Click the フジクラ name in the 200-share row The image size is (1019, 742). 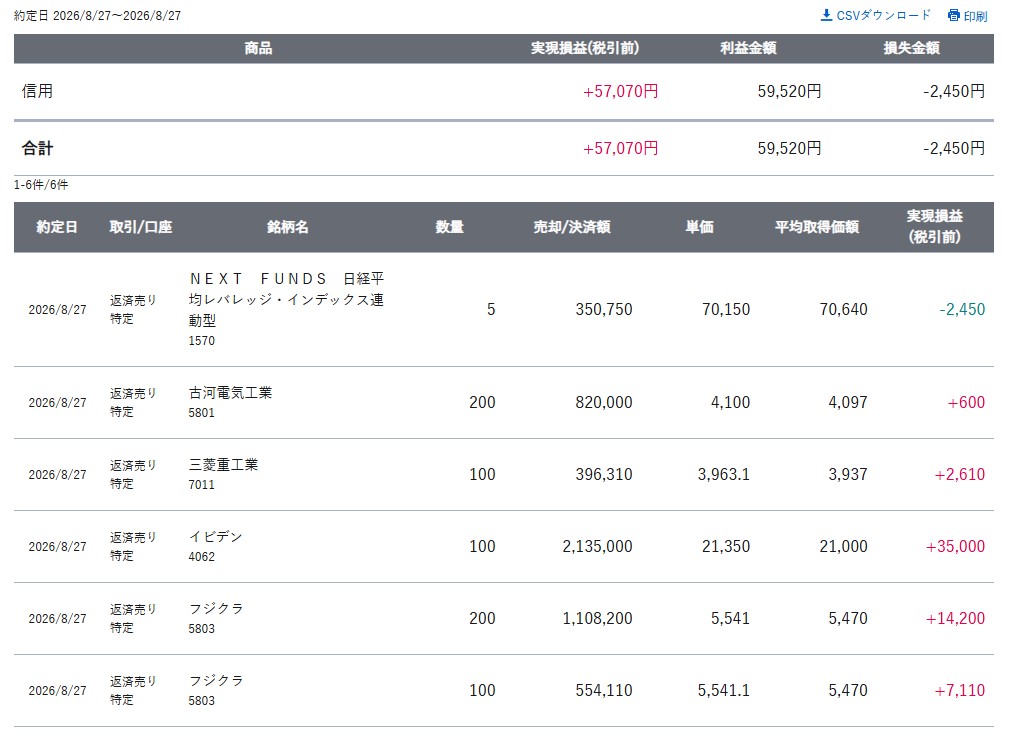click(x=216, y=609)
